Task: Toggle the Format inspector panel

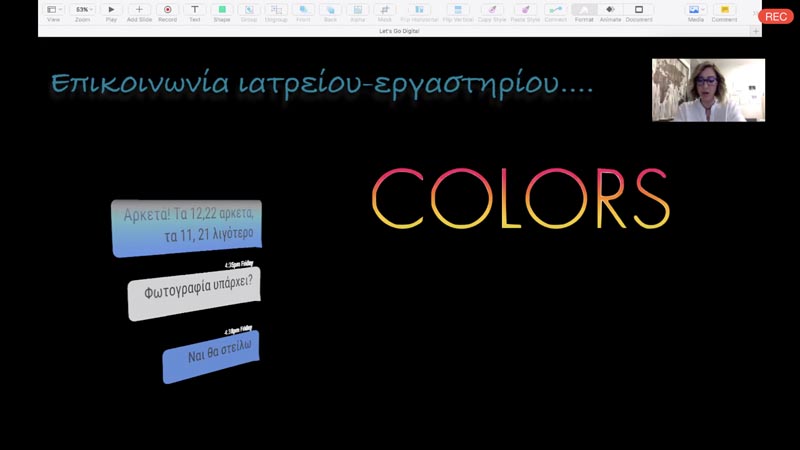Action: [x=583, y=10]
